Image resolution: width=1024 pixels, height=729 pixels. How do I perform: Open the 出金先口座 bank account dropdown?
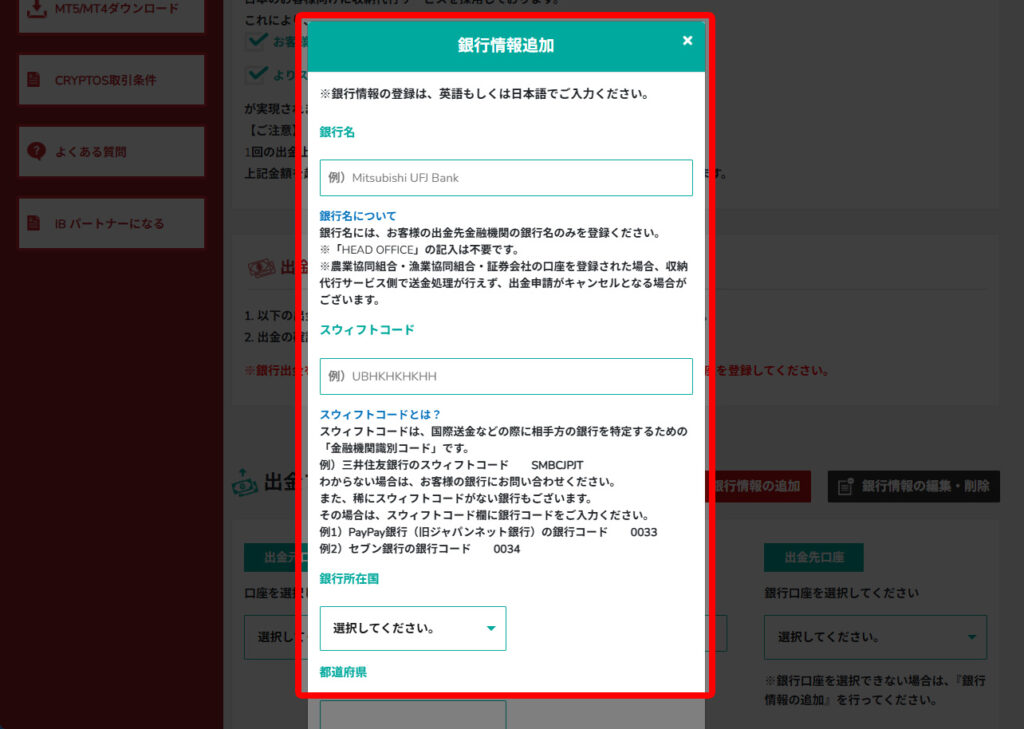(x=875, y=637)
